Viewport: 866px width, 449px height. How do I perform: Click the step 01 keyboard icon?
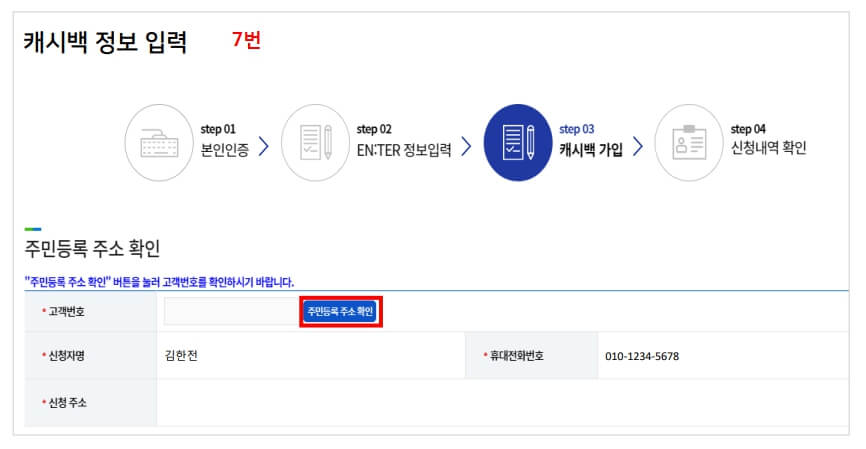click(159, 143)
